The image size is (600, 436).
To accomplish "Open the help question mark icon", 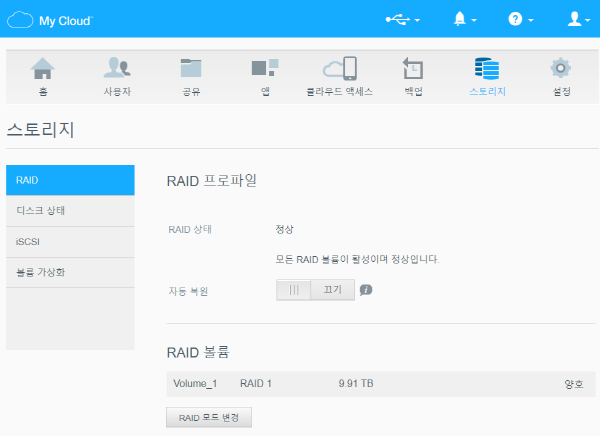I will [515, 19].
